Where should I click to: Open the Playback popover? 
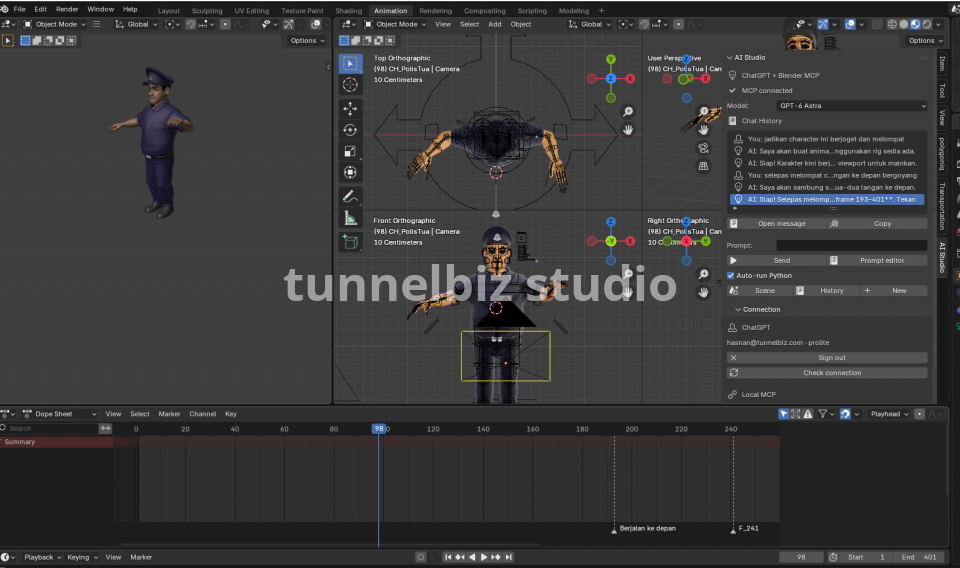(x=42, y=558)
